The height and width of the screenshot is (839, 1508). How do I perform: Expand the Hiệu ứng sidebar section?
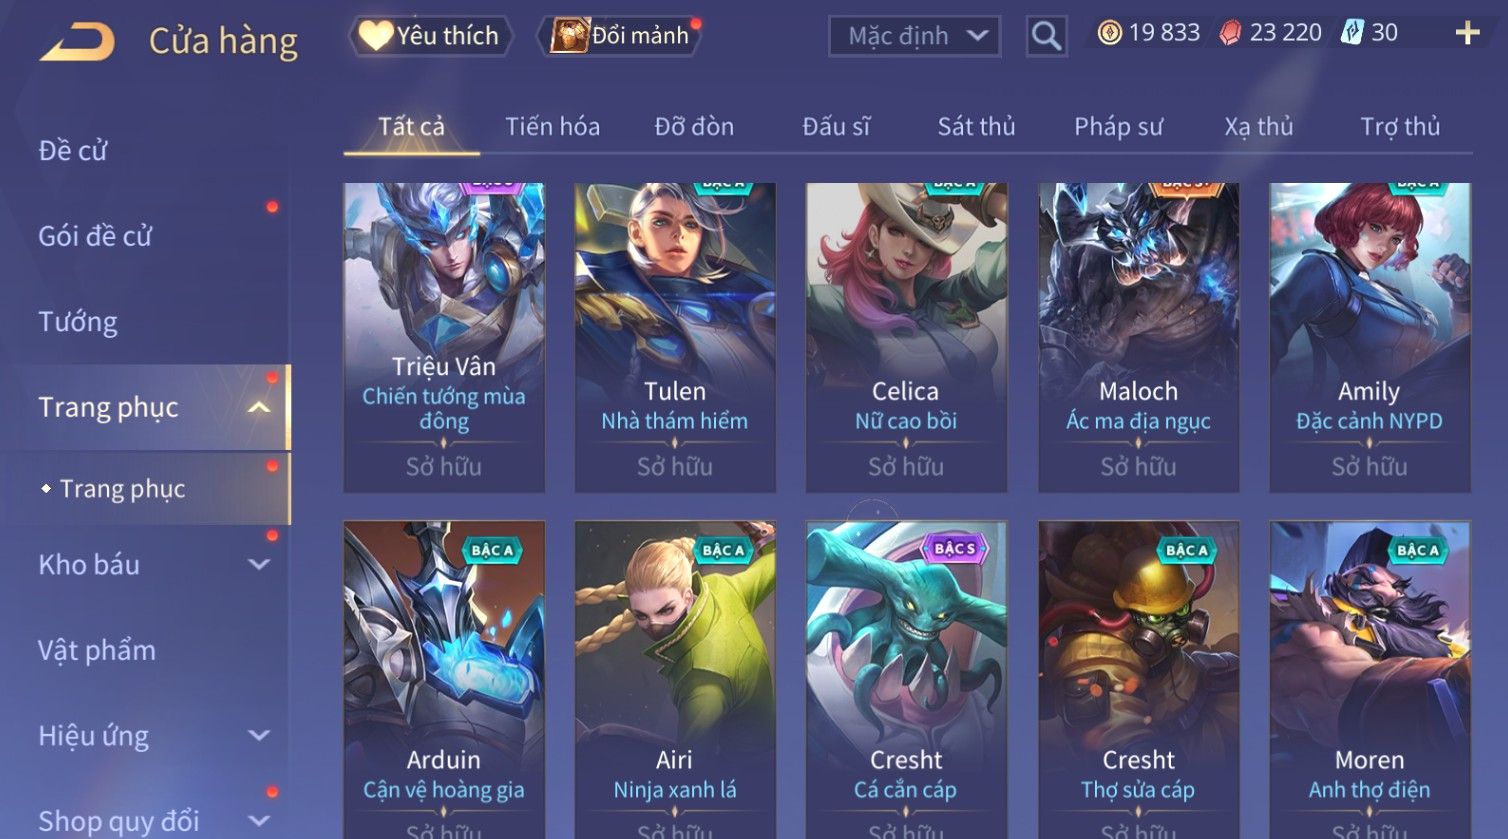tap(258, 735)
